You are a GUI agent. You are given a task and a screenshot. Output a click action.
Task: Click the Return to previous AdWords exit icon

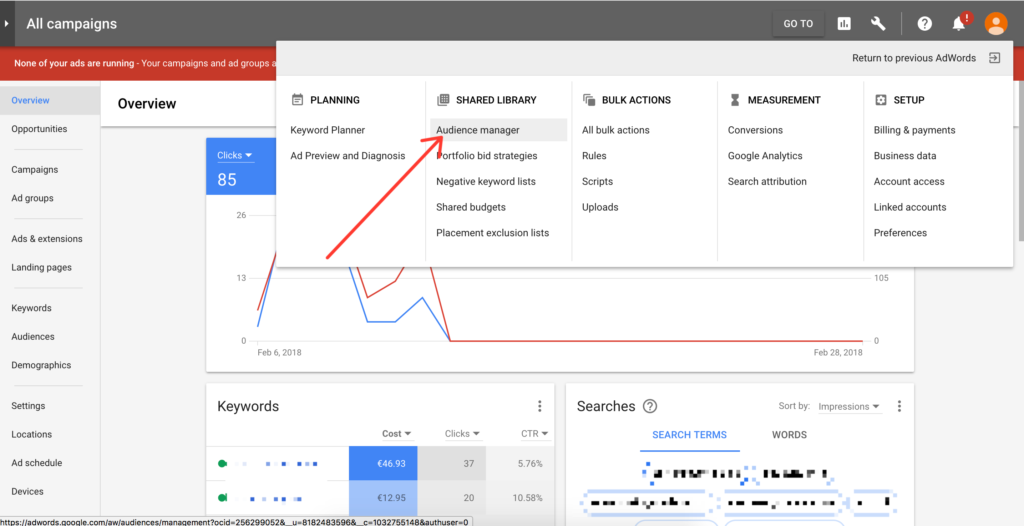tap(994, 58)
